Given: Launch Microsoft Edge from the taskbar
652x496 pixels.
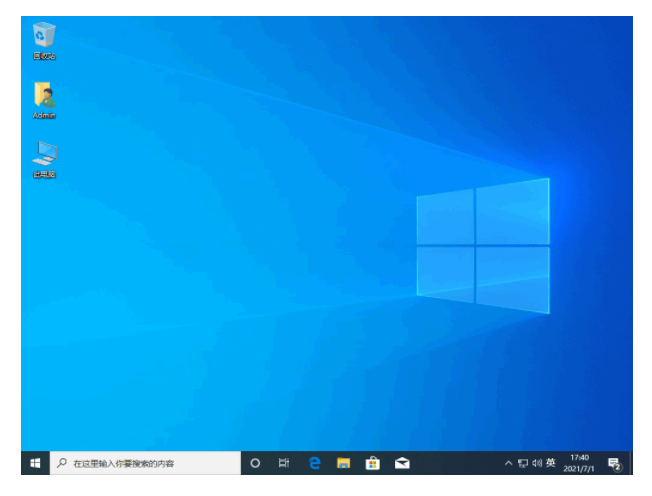Looking at the screenshot, I should [314, 463].
